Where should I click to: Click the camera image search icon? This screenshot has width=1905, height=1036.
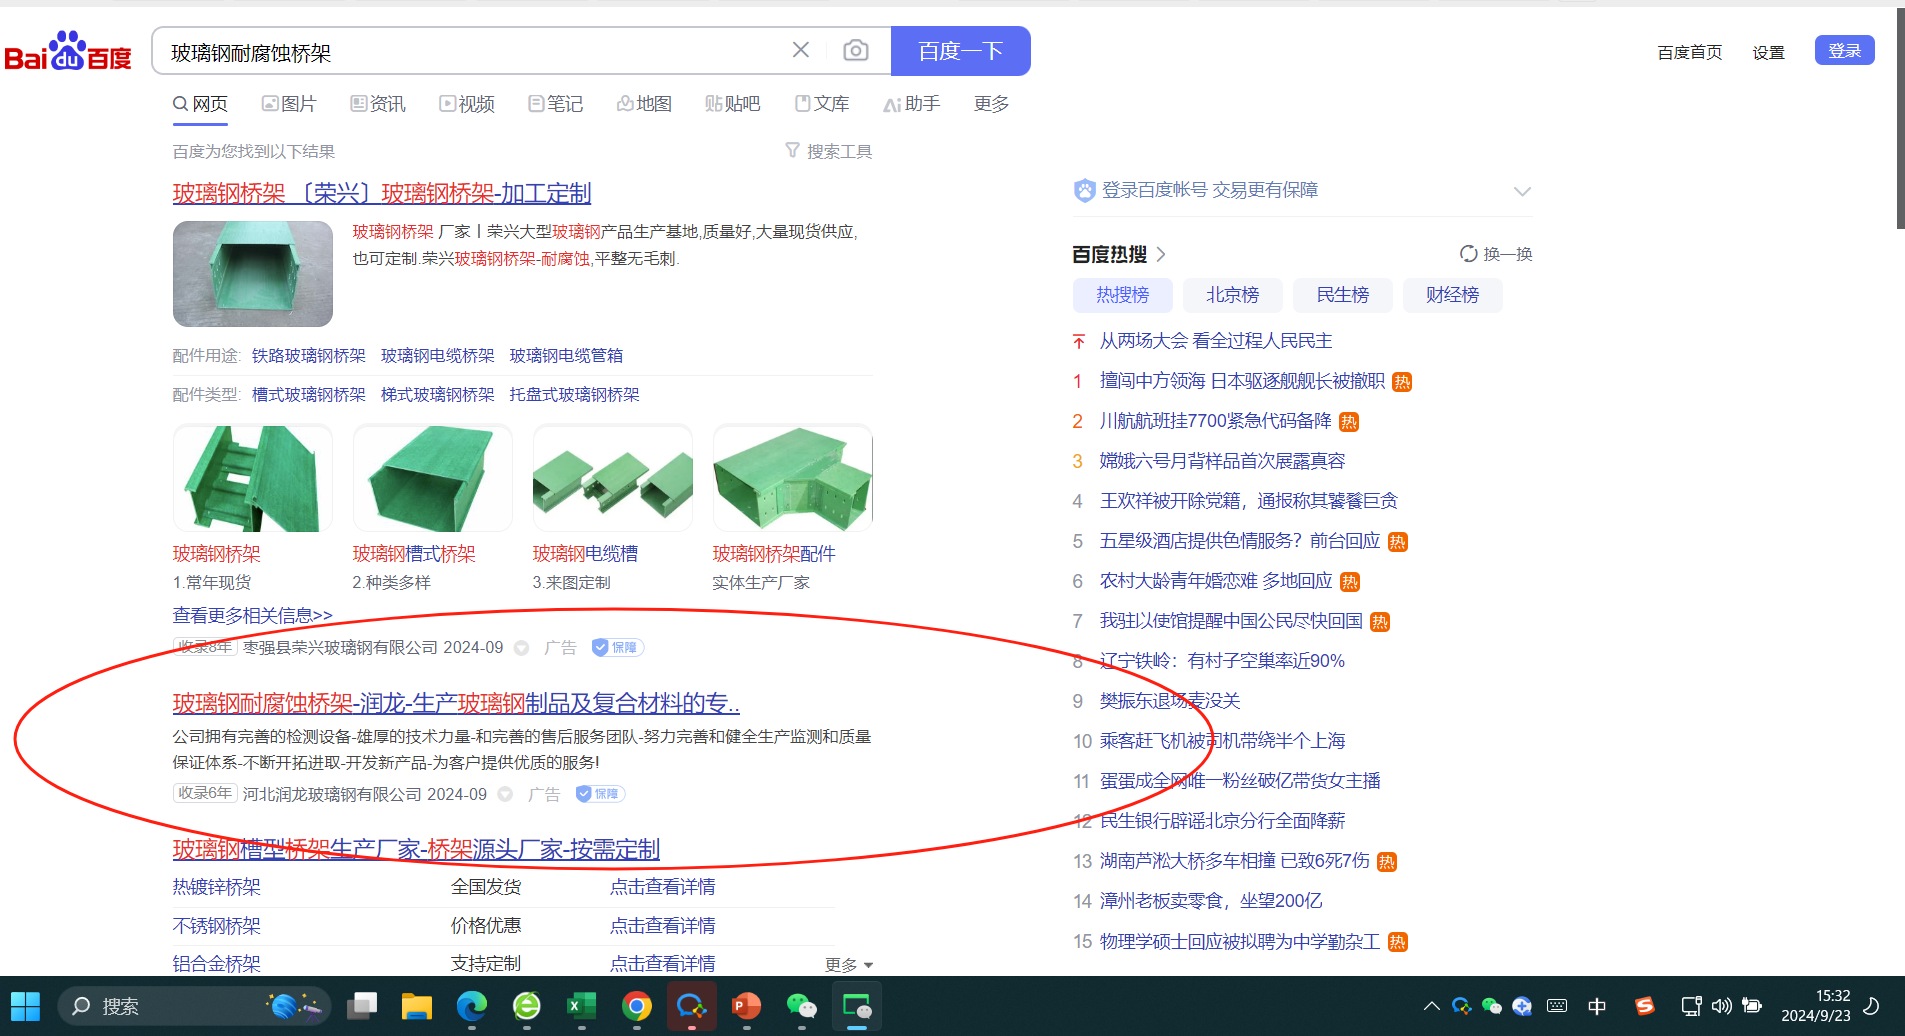855,50
